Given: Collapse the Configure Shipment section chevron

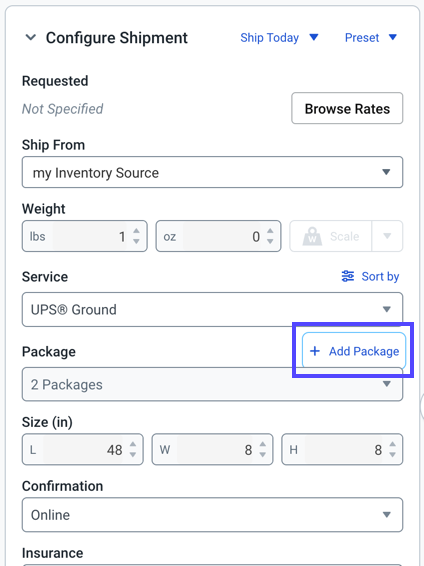Looking at the screenshot, I should tap(31, 37).
